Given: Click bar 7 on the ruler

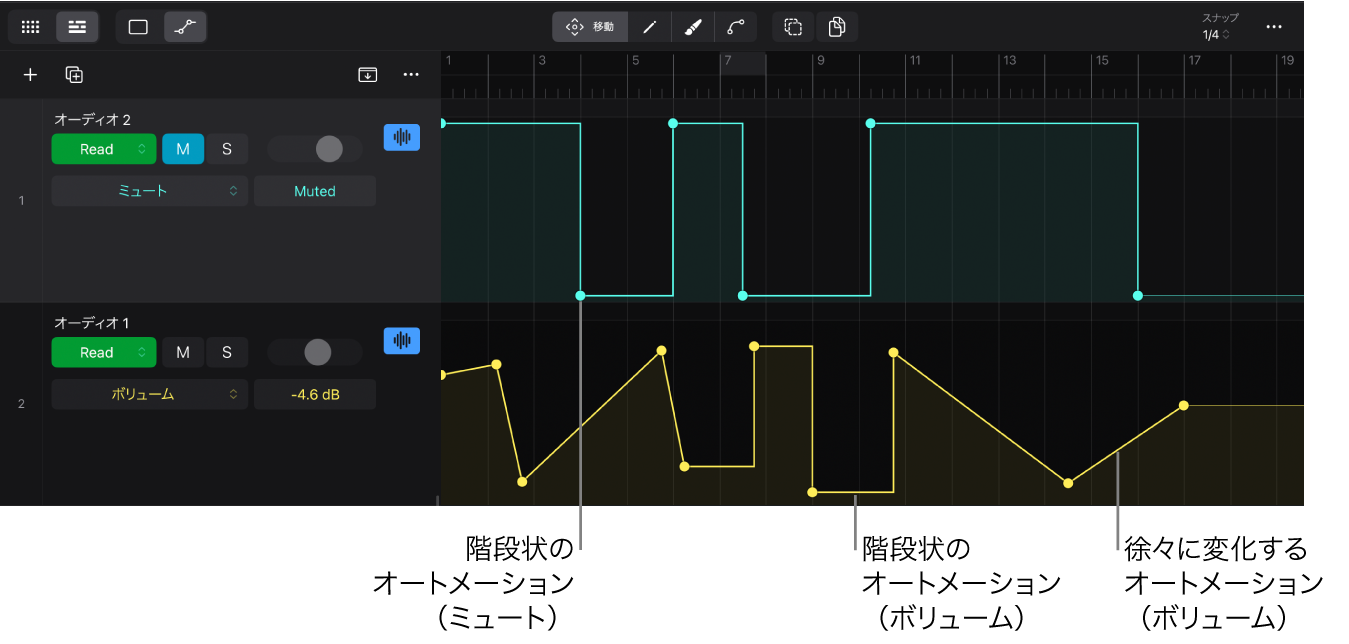Looking at the screenshot, I should coord(728,61).
